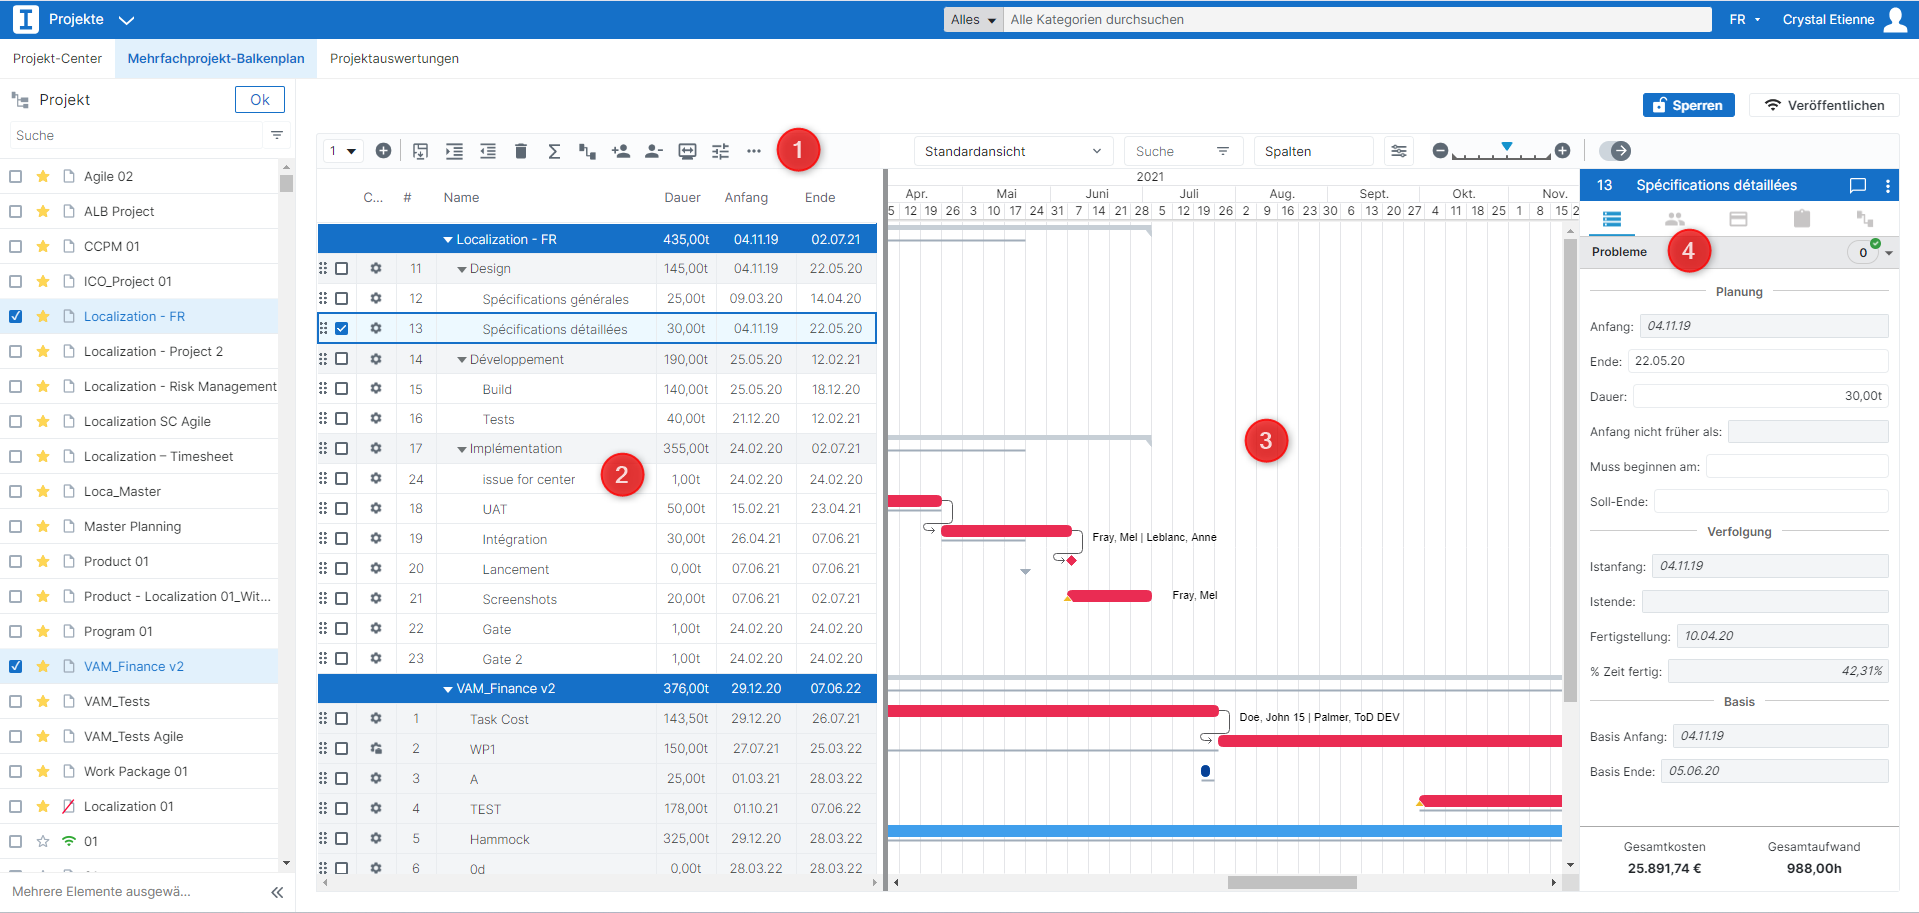Image resolution: width=1919 pixels, height=913 pixels.
Task: Toggle the details panel switch
Action: click(x=1614, y=151)
